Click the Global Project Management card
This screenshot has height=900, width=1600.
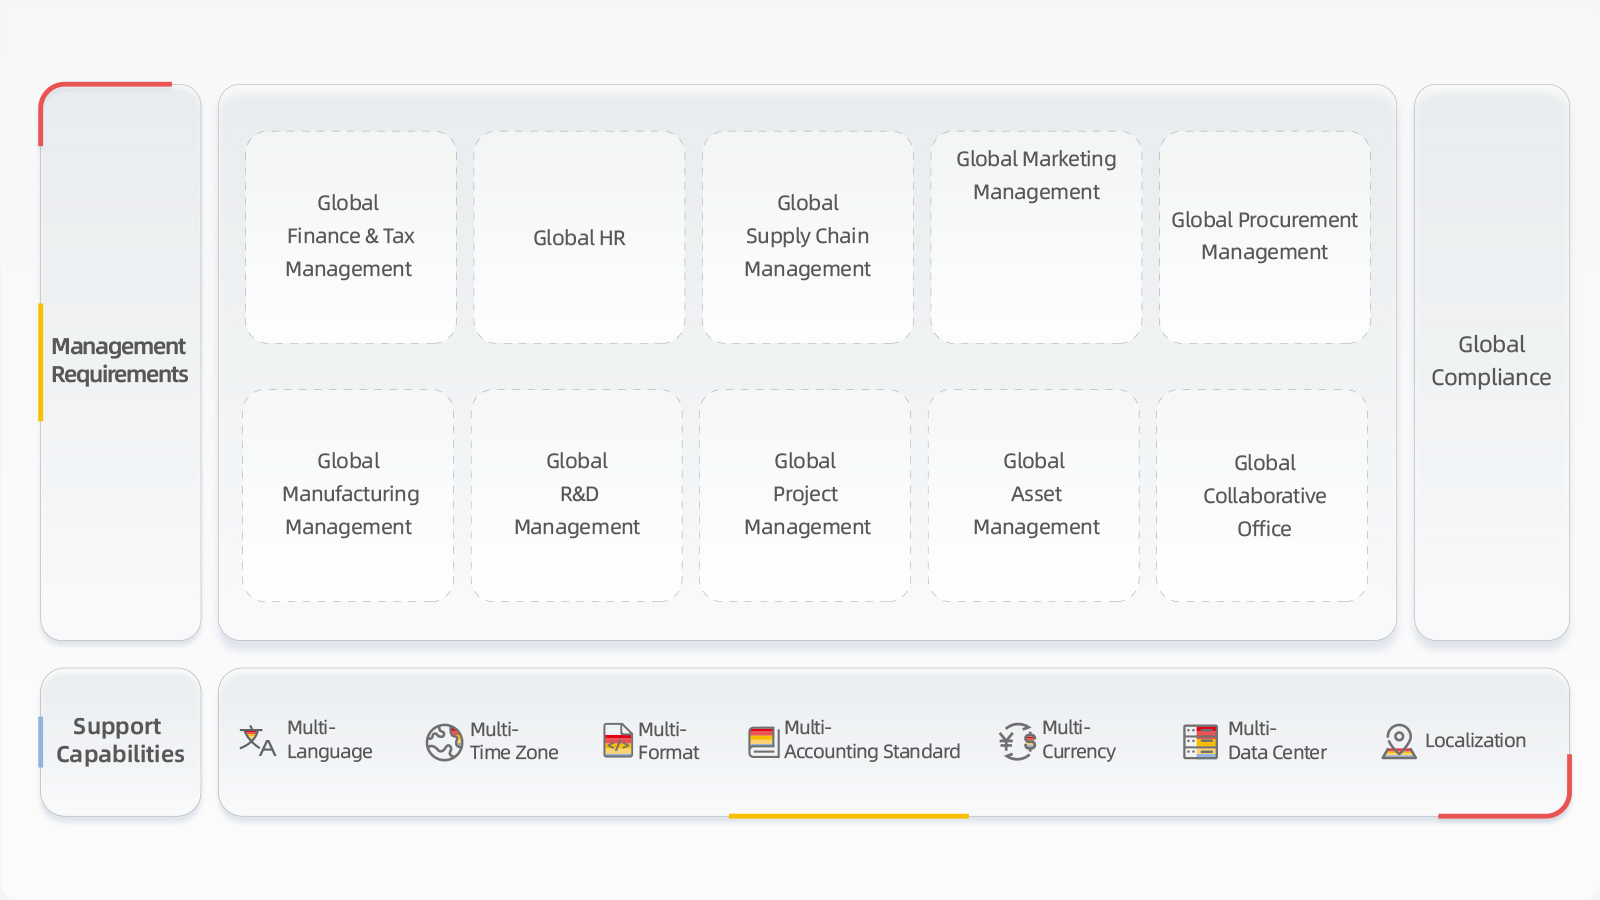point(805,495)
